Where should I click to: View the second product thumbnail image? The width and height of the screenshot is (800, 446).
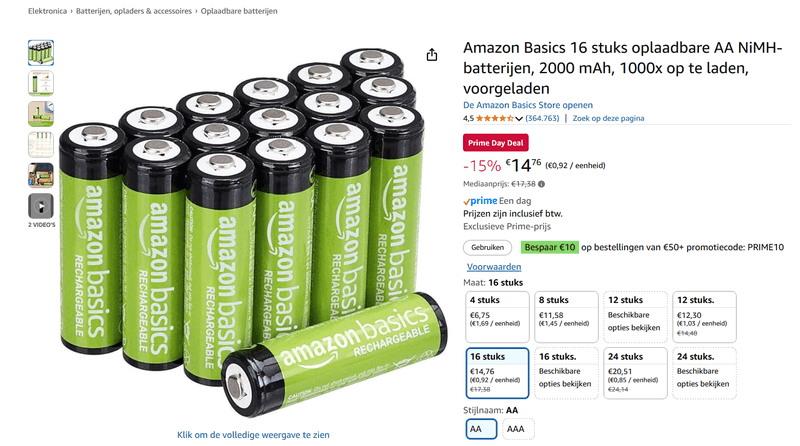[41, 83]
